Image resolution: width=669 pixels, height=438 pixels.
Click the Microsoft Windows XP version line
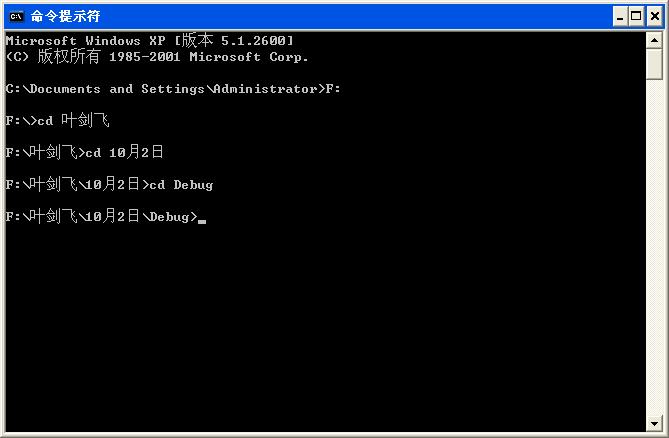click(150, 41)
